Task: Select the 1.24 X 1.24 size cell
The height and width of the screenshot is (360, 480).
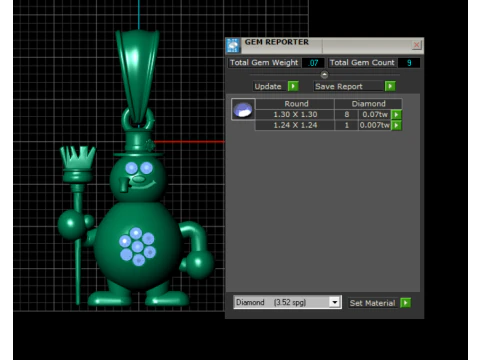Action: click(x=295, y=125)
